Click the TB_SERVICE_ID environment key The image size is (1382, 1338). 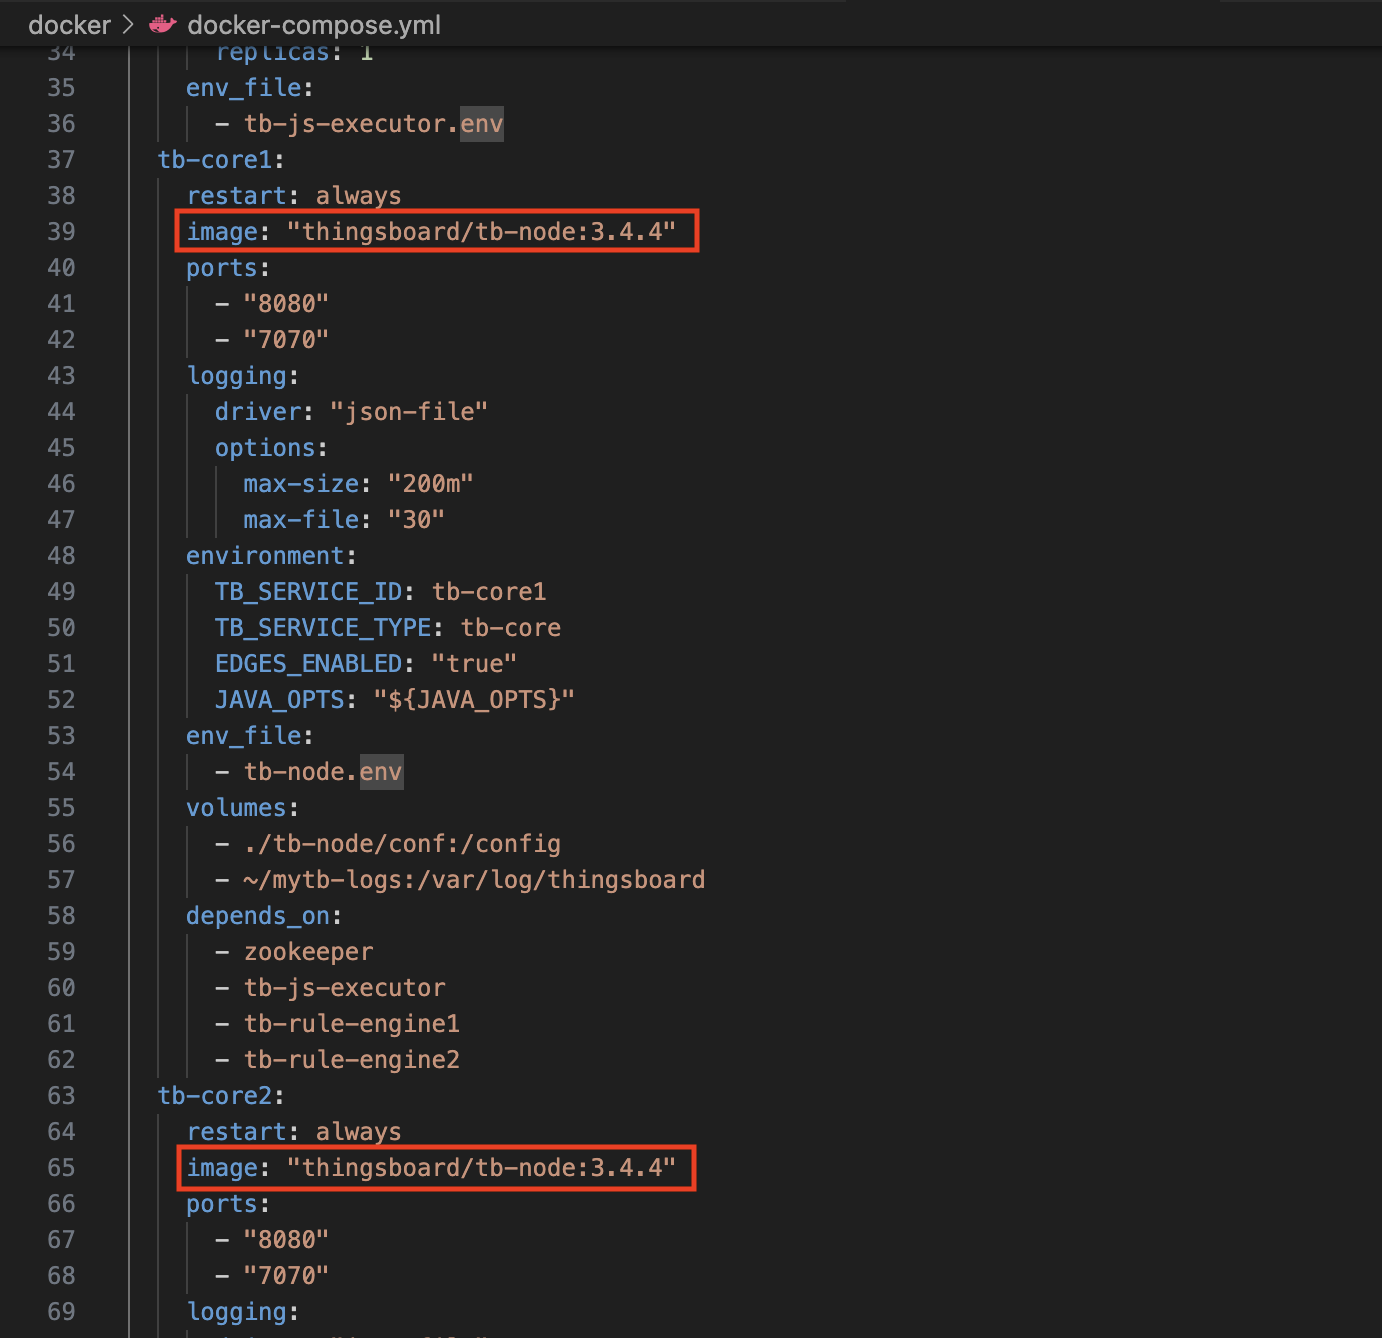point(308,592)
